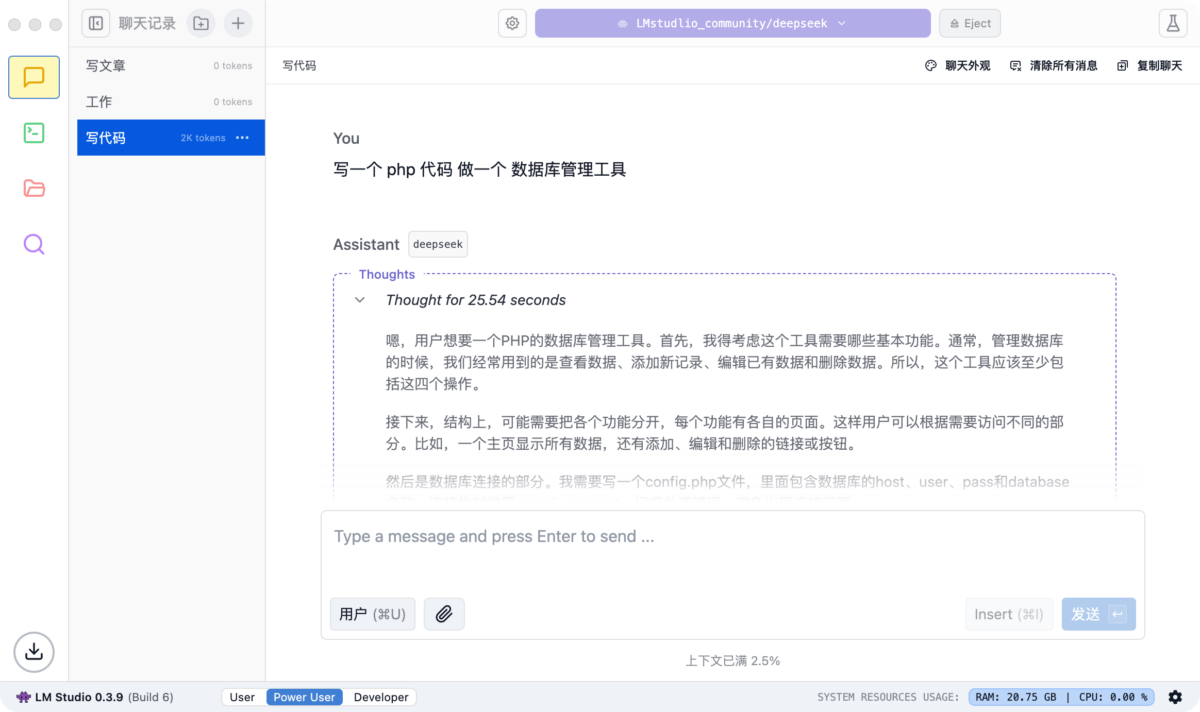Select the 写代码 chat in list
Image resolution: width=1200 pixels, height=712 pixels.
point(171,138)
